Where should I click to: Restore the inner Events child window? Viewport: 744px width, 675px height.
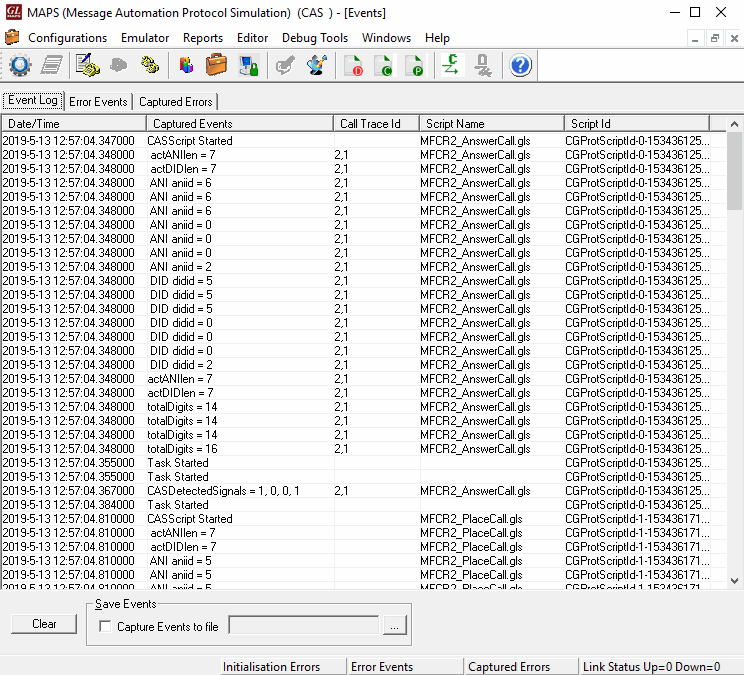coord(715,38)
